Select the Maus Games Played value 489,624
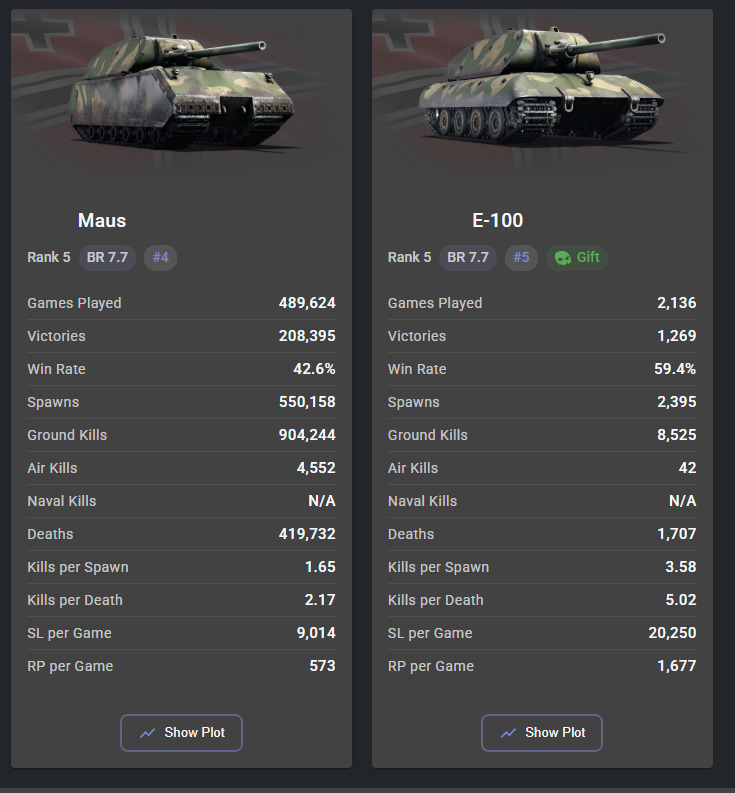The height and width of the screenshot is (793, 735). coord(307,303)
